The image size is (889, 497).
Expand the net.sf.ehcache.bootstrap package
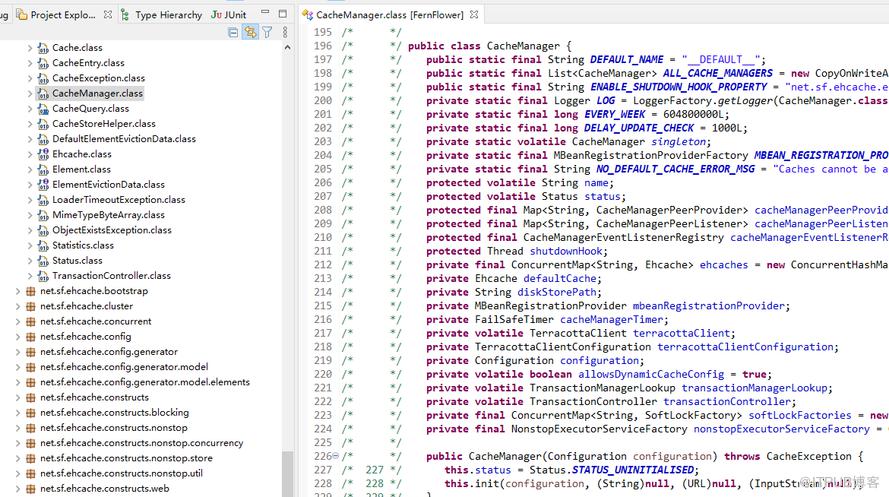point(18,291)
